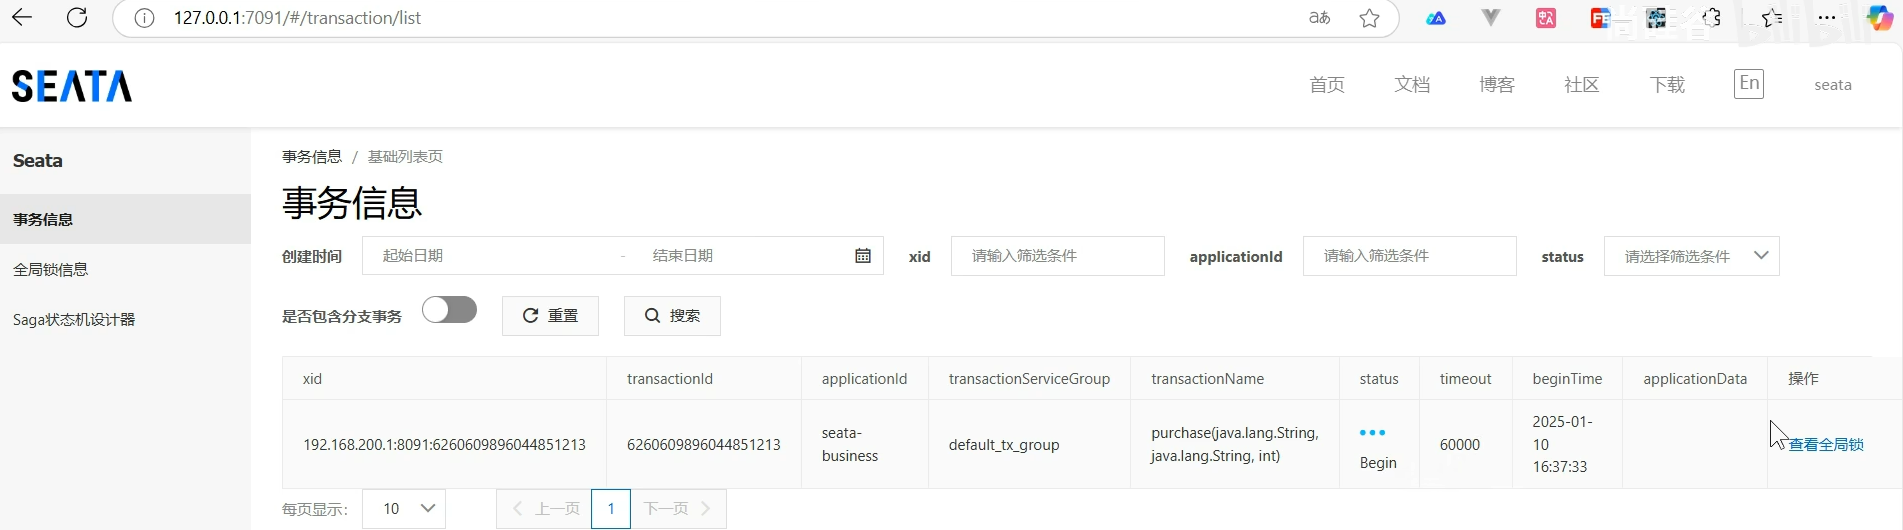This screenshot has width=1903, height=530.
Task: Open 博客 in the top navigation
Action: tap(1497, 85)
